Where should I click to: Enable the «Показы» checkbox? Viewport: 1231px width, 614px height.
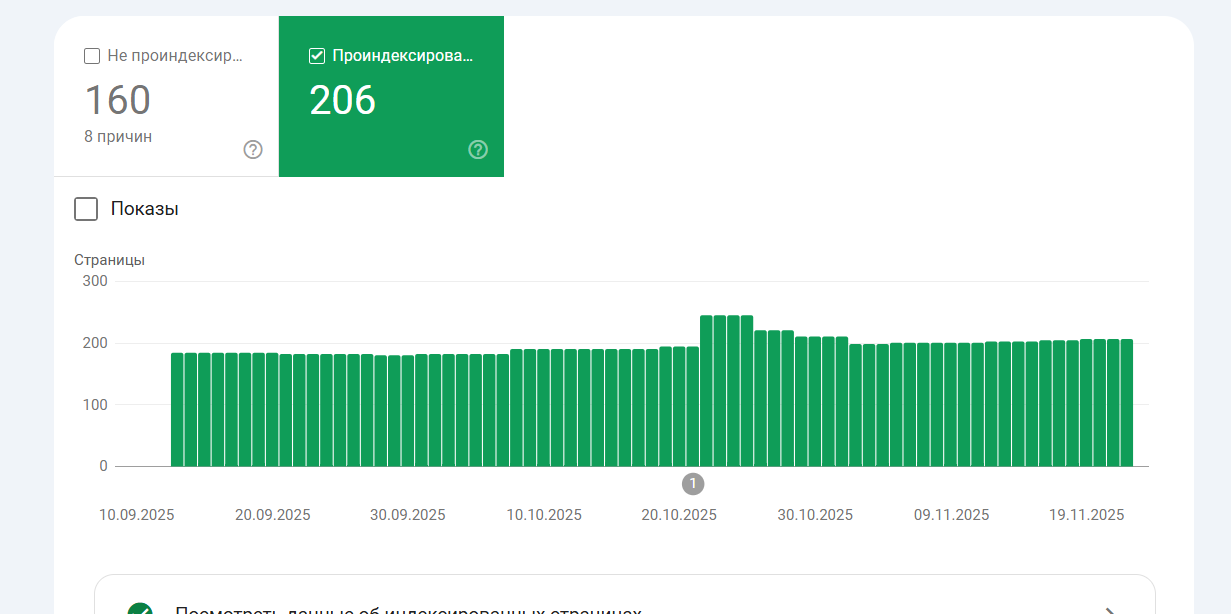coord(86,209)
